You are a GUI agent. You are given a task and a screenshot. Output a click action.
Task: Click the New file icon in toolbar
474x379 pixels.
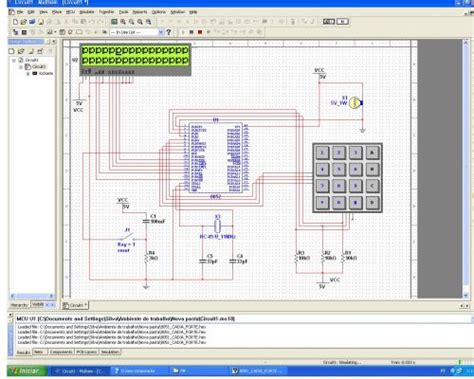click(15, 22)
